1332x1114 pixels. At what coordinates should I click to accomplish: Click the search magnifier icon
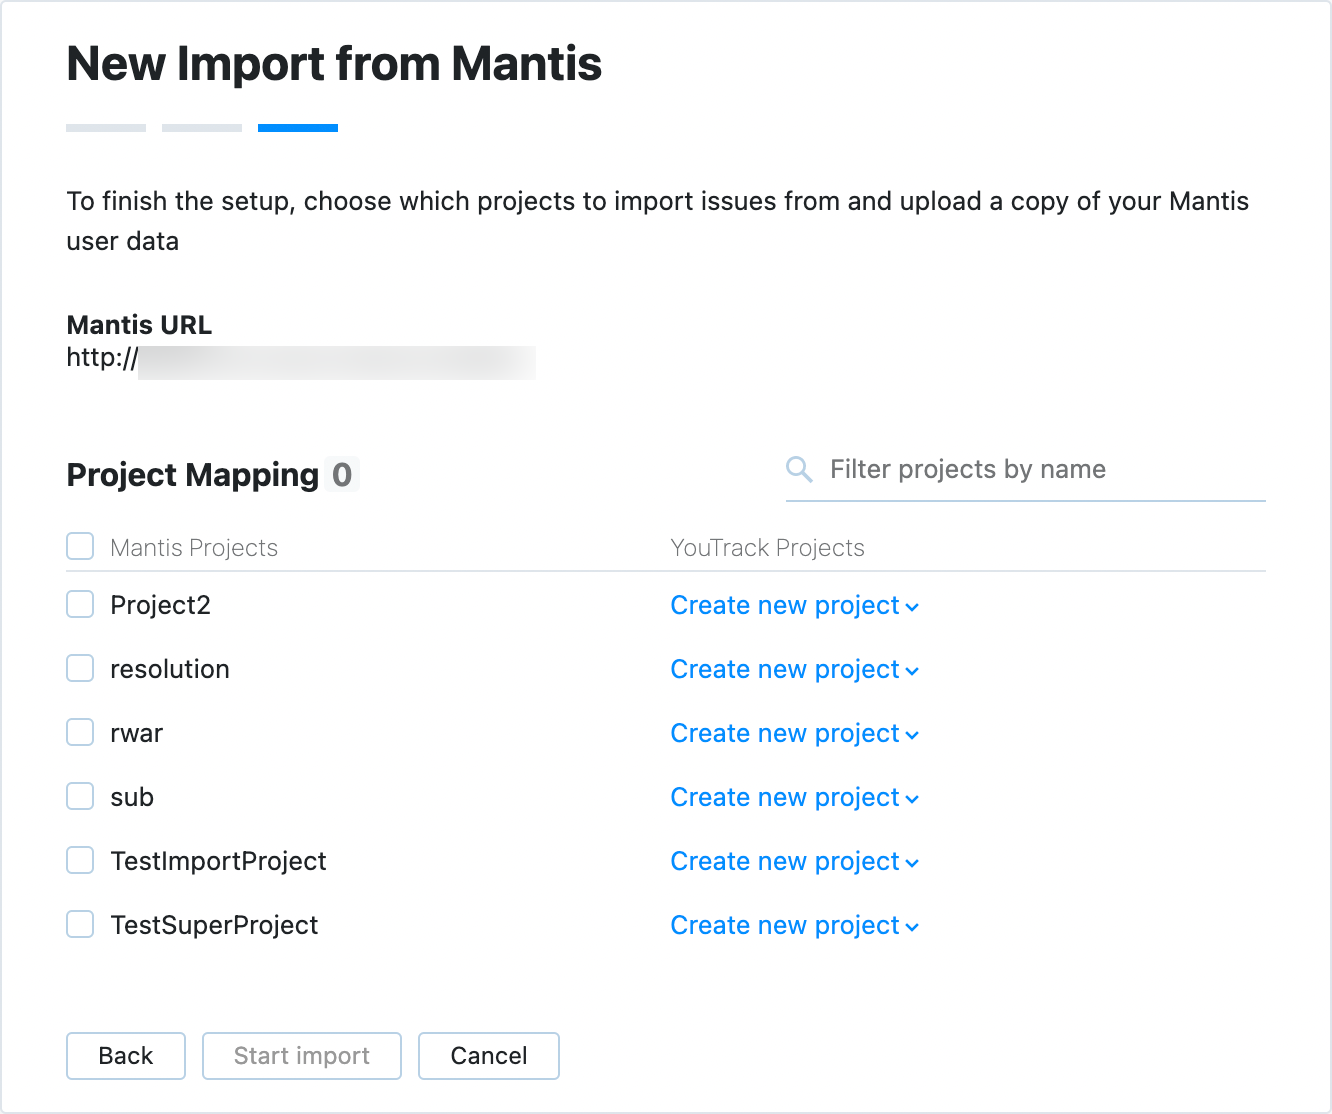coord(799,469)
